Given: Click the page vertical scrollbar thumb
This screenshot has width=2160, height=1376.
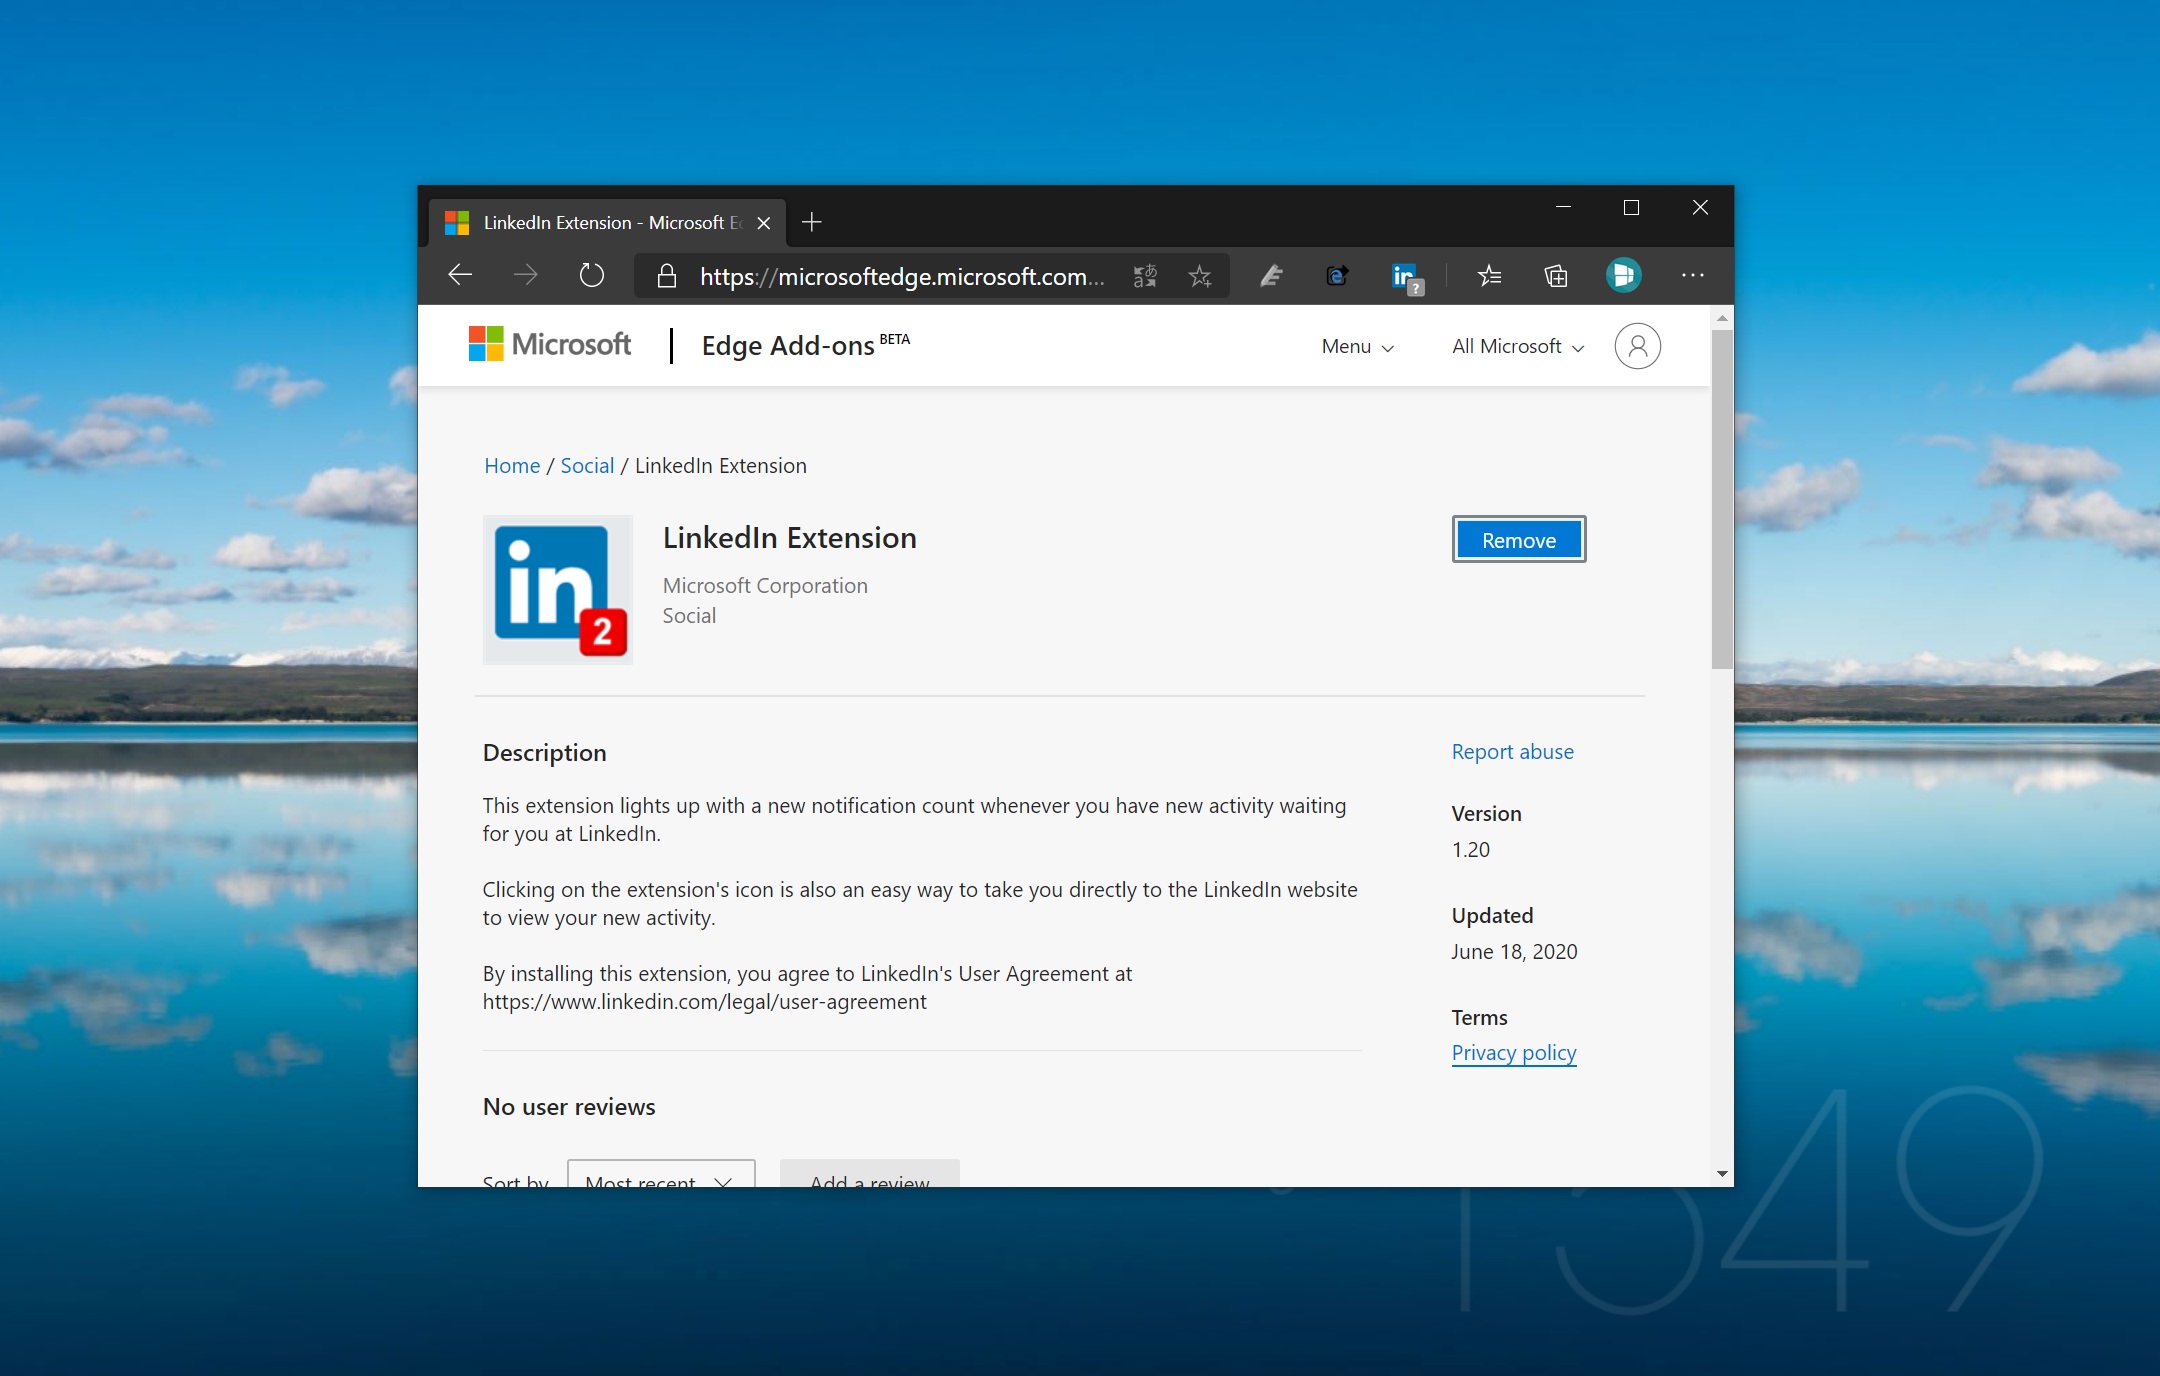Looking at the screenshot, I should click(1721, 498).
